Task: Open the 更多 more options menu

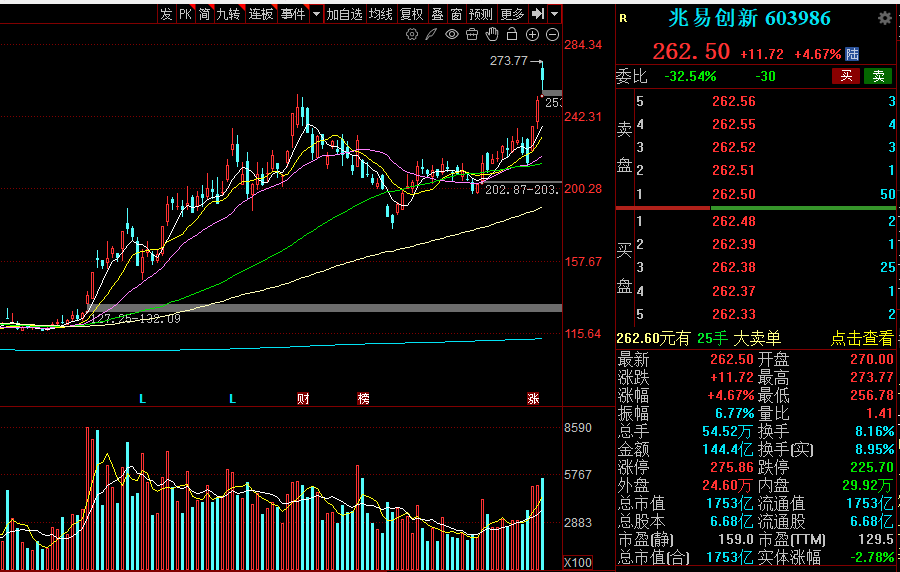Action: coord(512,14)
